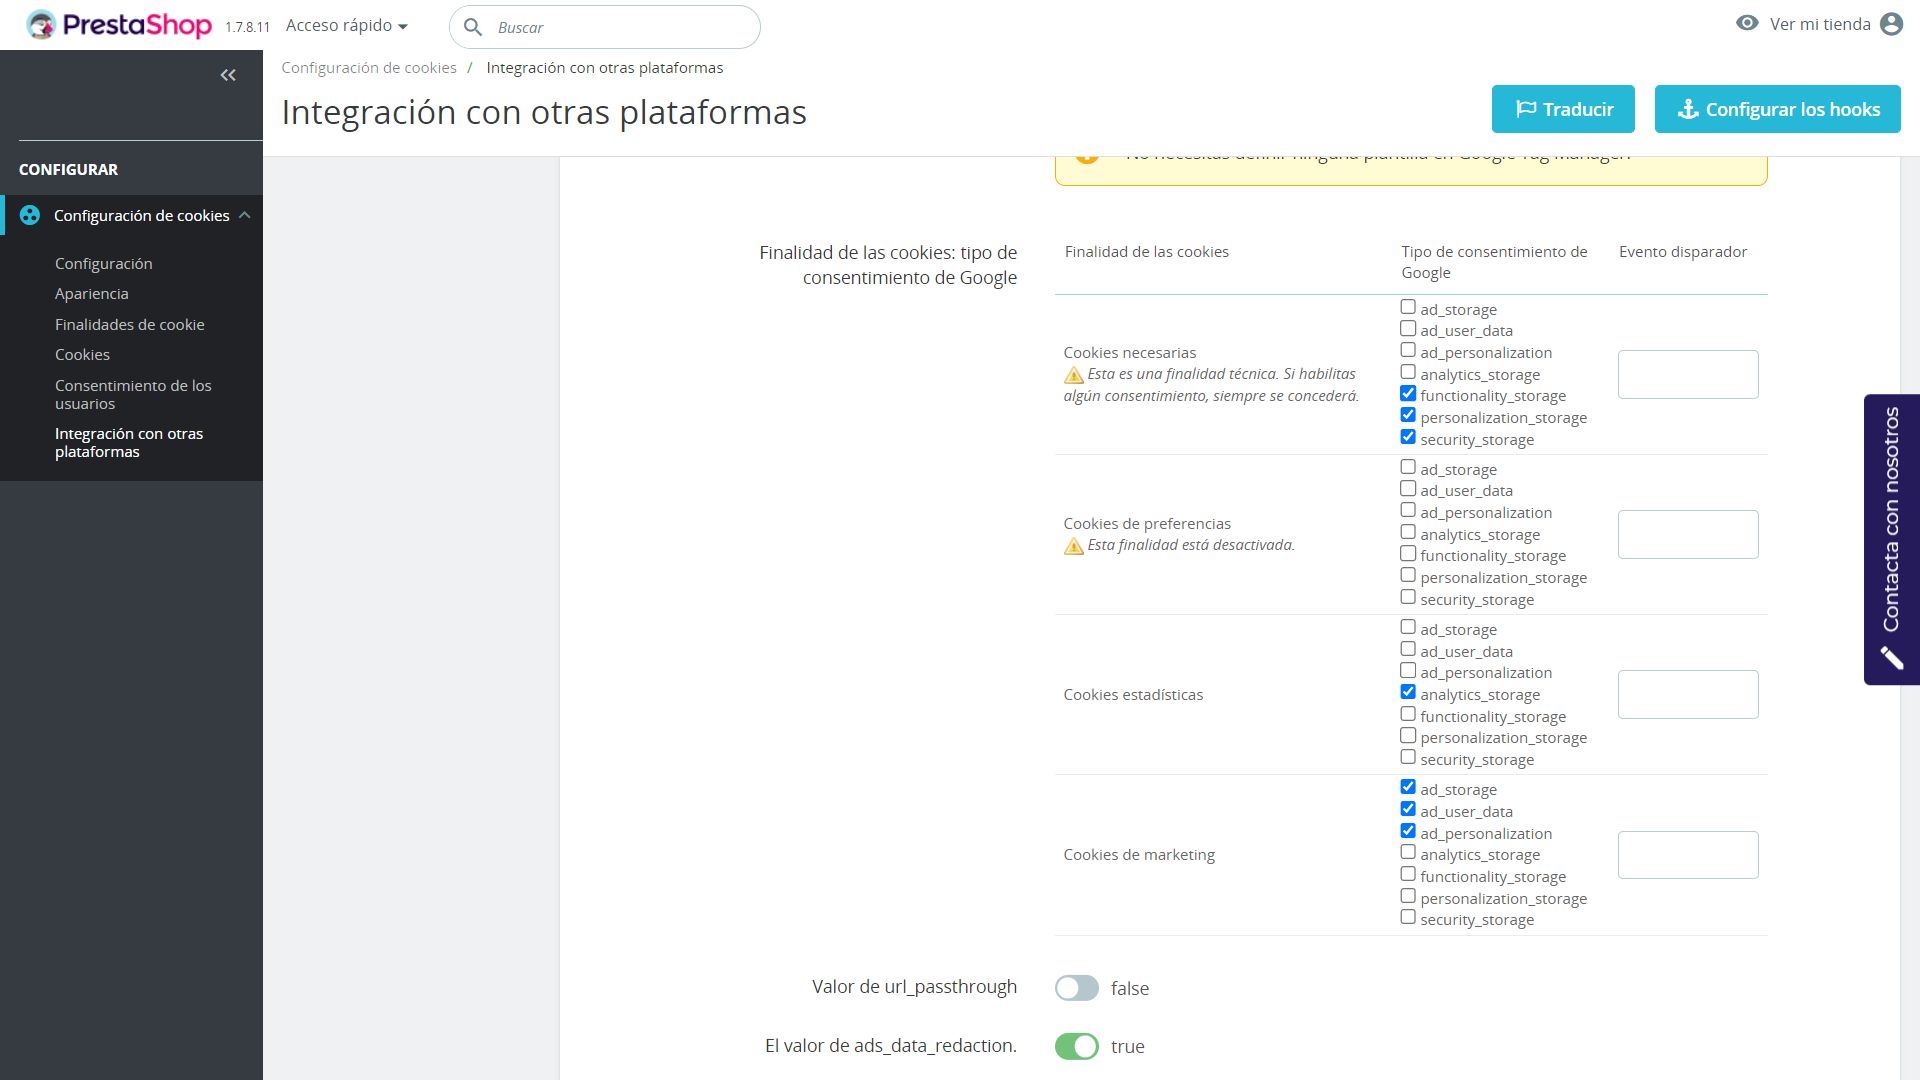Collapse the Configuración de cookies menu chevron
Image resolution: width=1920 pixels, height=1080 pixels.
coord(245,215)
